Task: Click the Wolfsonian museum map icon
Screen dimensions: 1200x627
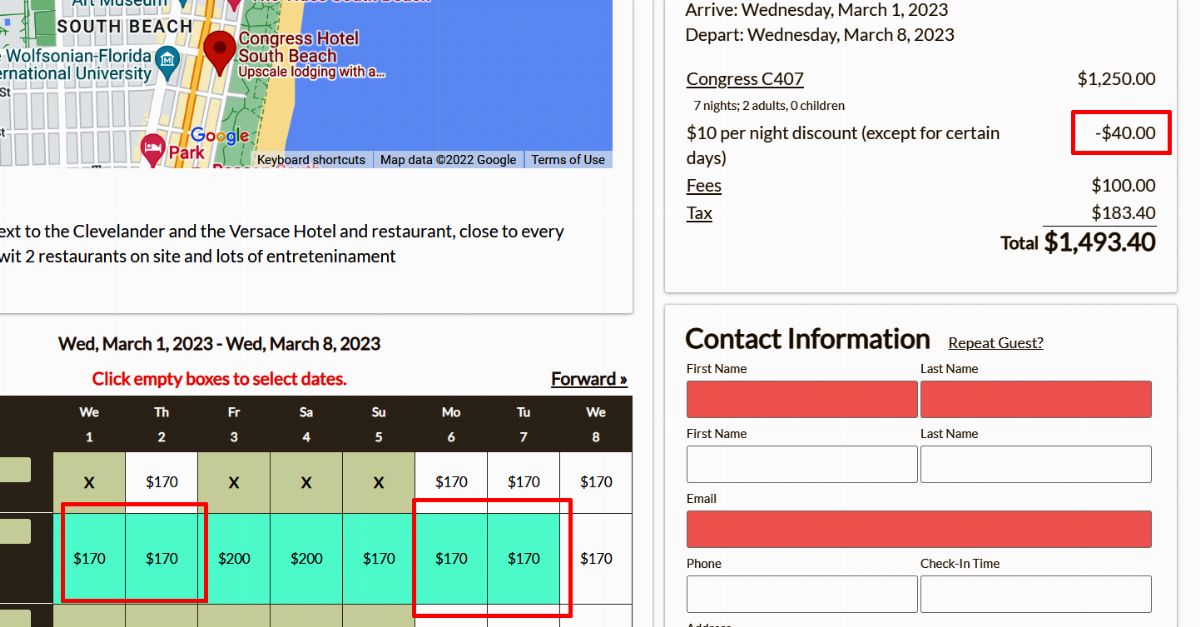Action: tap(168, 61)
